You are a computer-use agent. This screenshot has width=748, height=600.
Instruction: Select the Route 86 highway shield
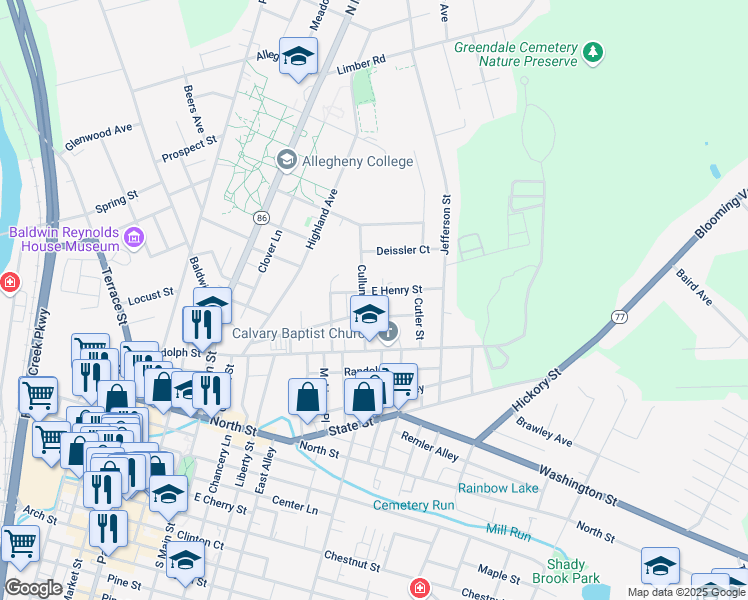tap(261, 218)
